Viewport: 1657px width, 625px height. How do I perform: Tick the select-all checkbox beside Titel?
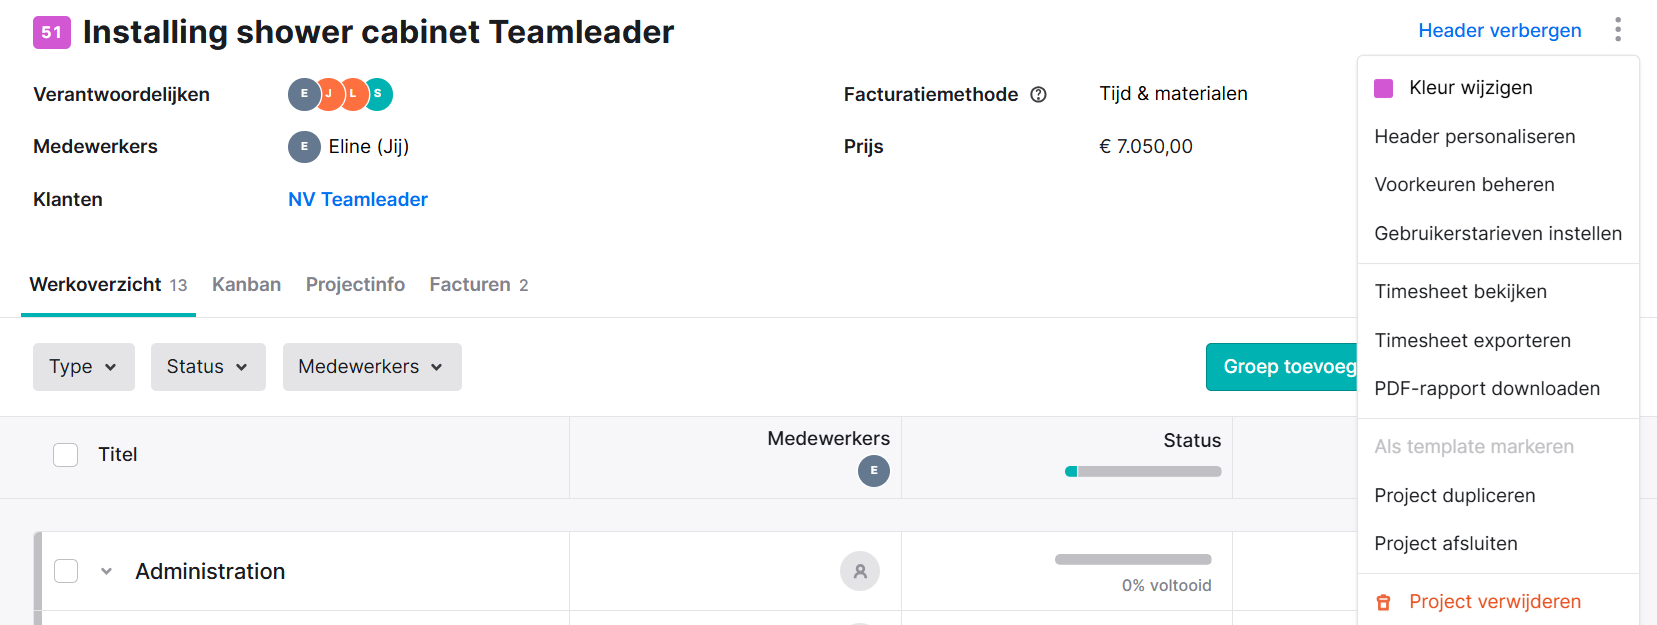tap(66, 455)
